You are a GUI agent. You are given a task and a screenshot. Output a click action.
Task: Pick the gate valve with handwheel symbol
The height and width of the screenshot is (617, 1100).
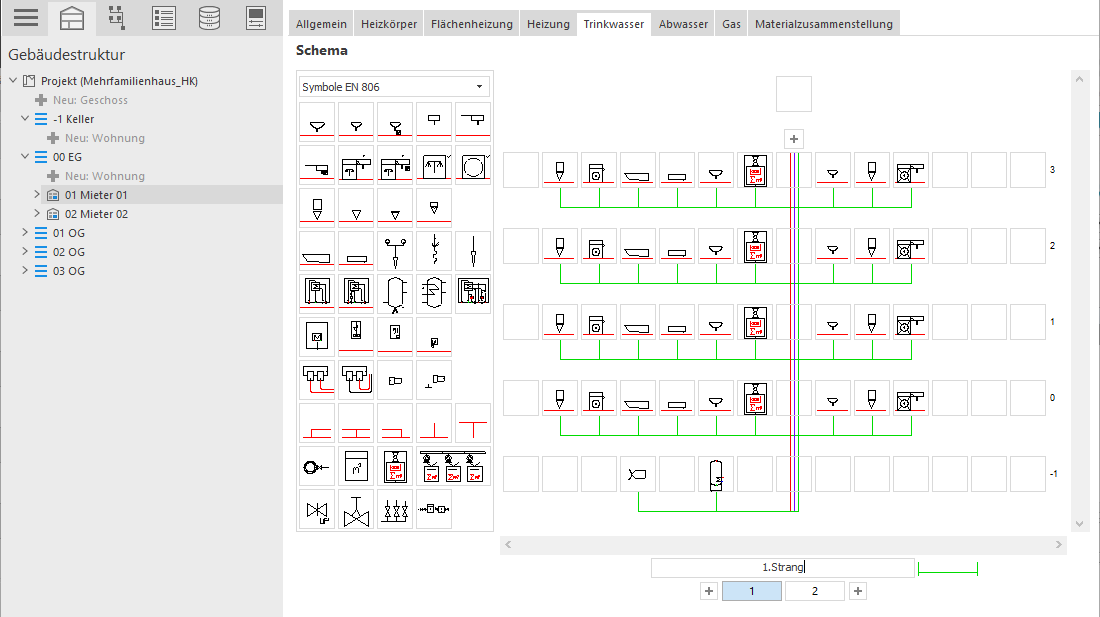tap(356, 510)
